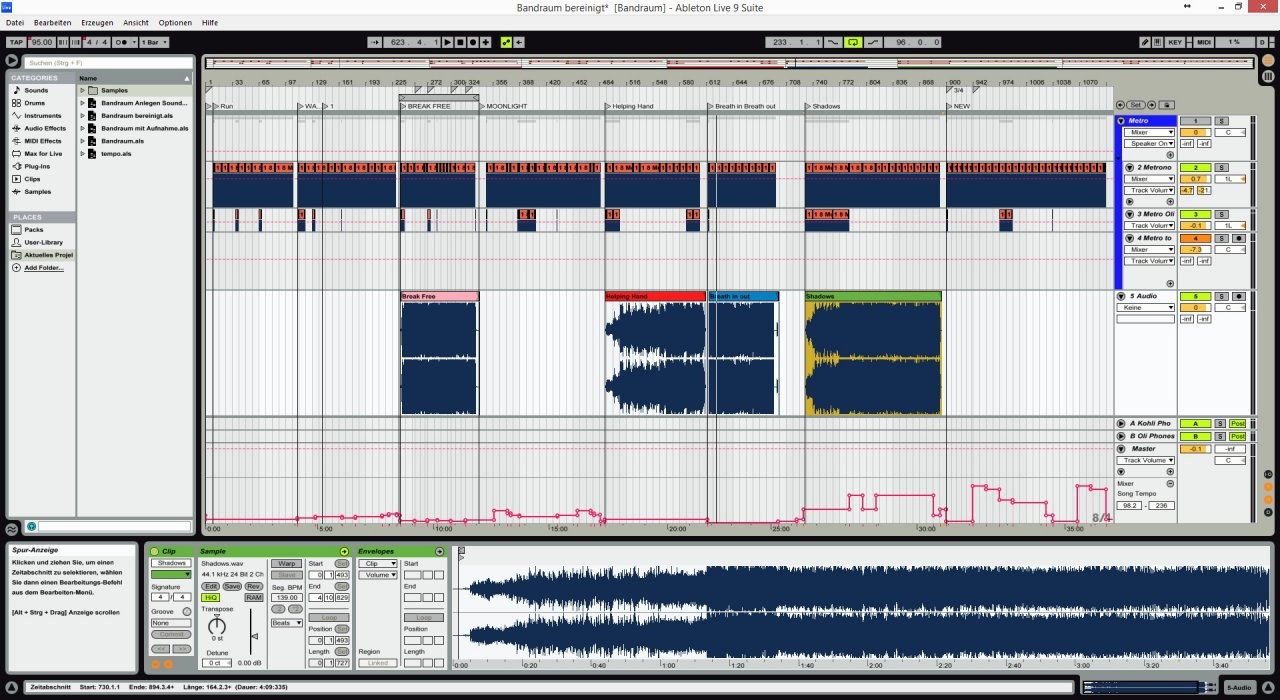This screenshot has height=700, width=1280.
Task: Open the Ansicht menu
Action: (x=136, y=22)
